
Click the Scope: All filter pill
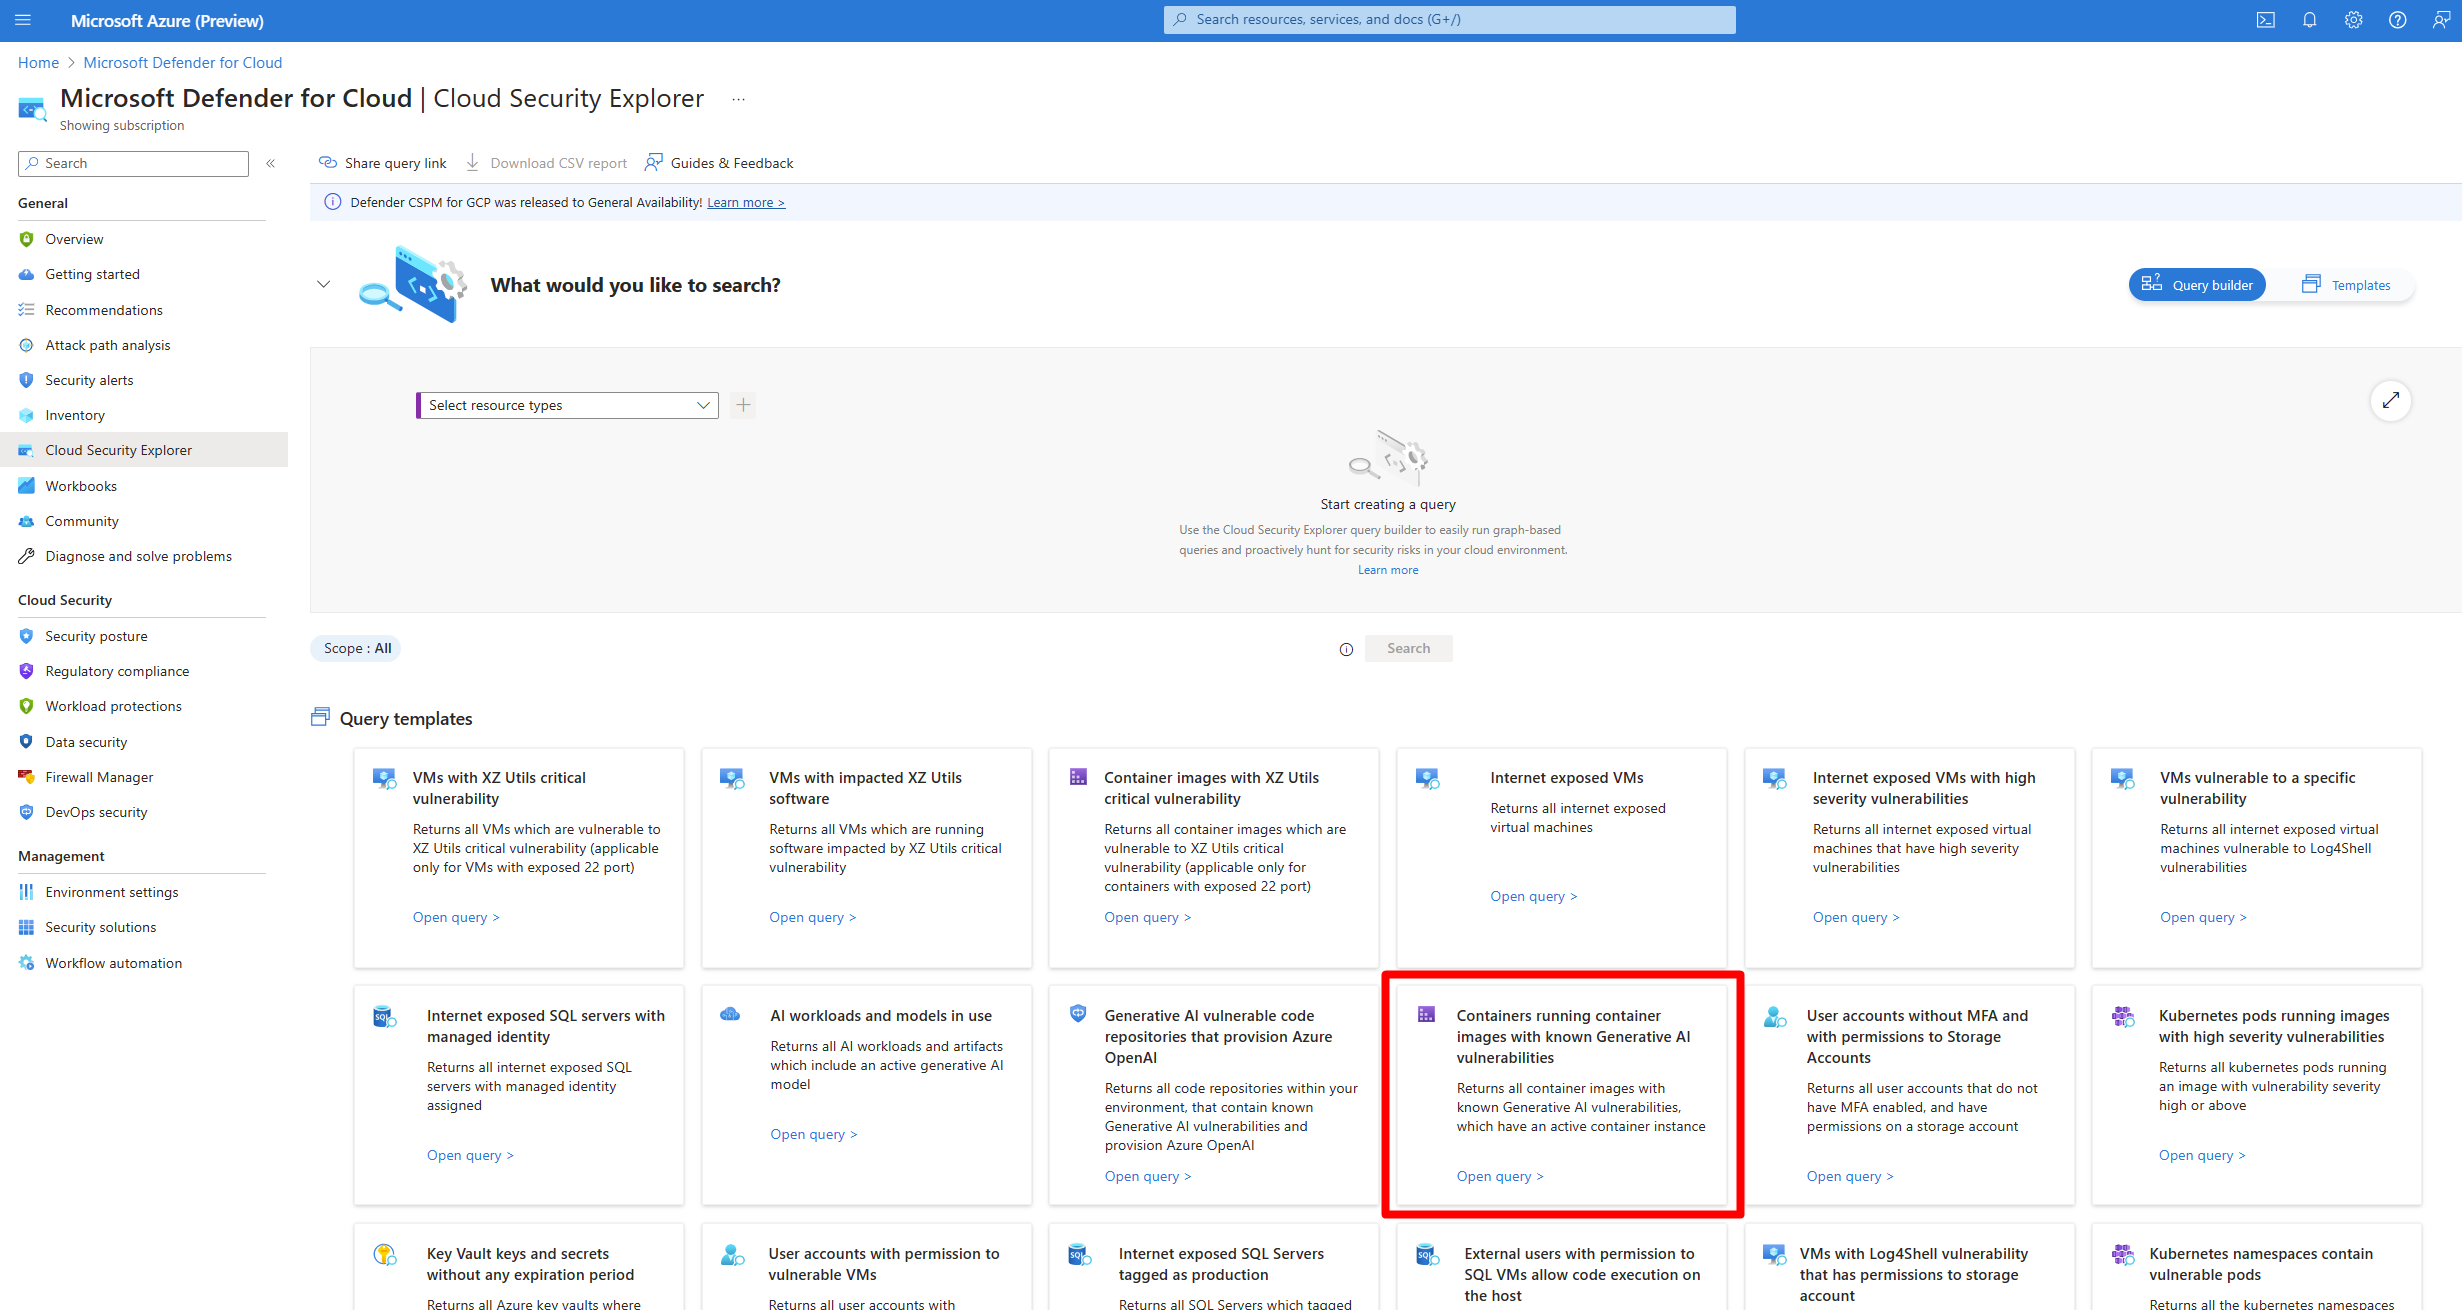pos(356,648)
